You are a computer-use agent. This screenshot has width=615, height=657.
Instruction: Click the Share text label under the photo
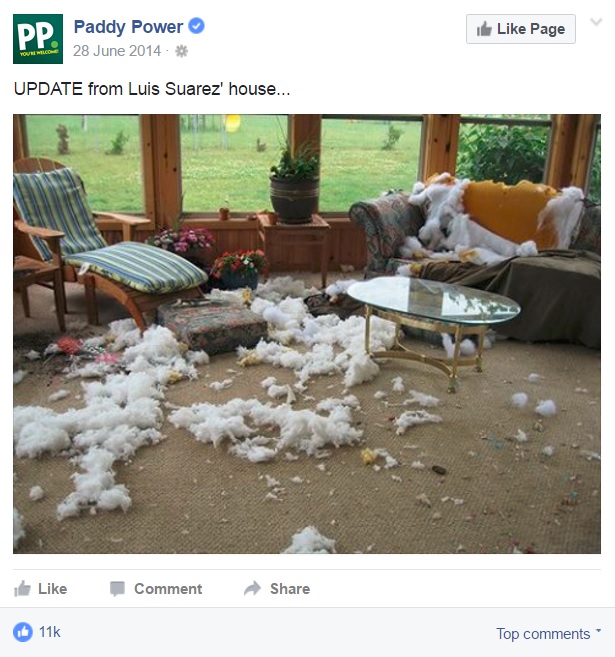290,589
